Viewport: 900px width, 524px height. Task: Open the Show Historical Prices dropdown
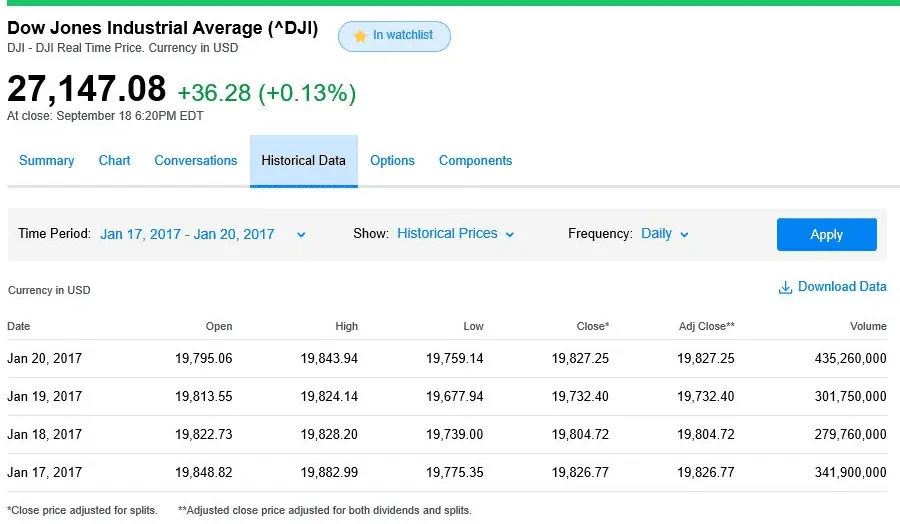[x=455, y=234]
